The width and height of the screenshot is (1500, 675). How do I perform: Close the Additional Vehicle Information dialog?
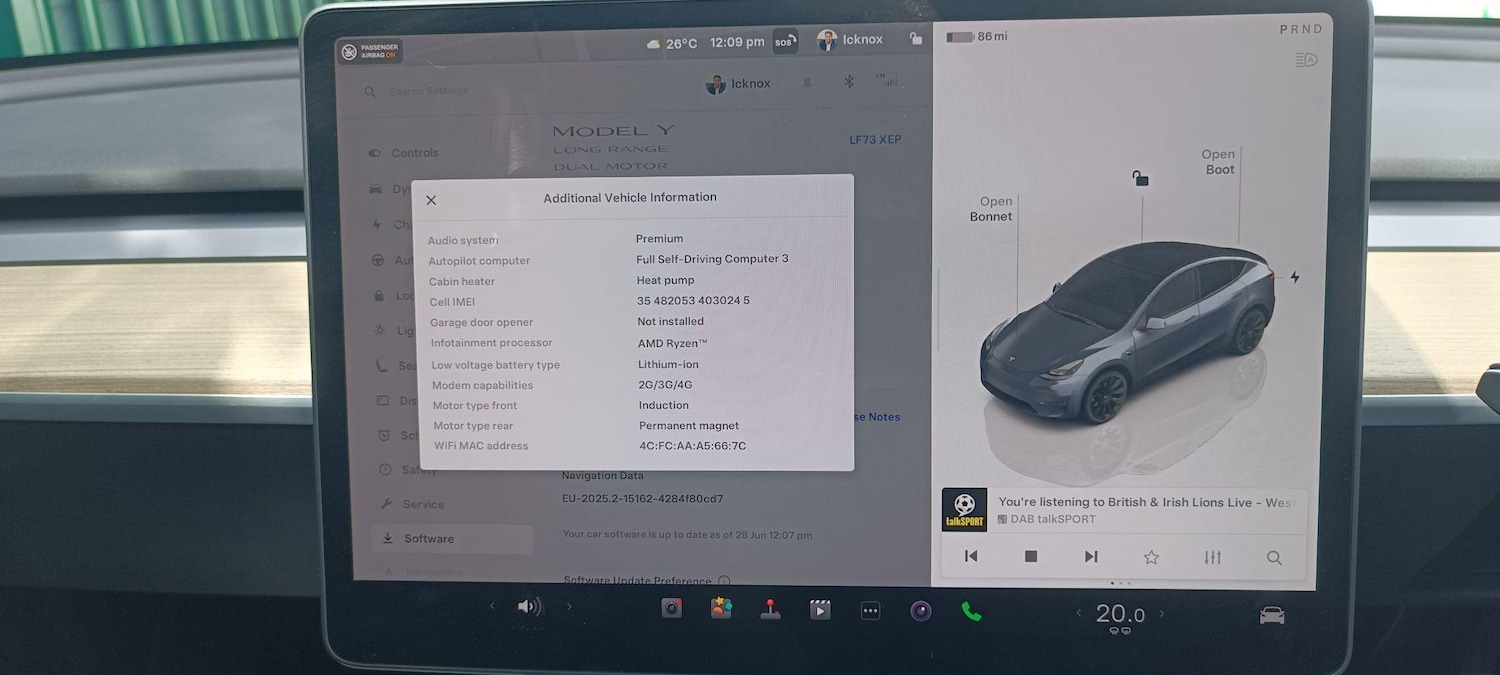(431, 200)
